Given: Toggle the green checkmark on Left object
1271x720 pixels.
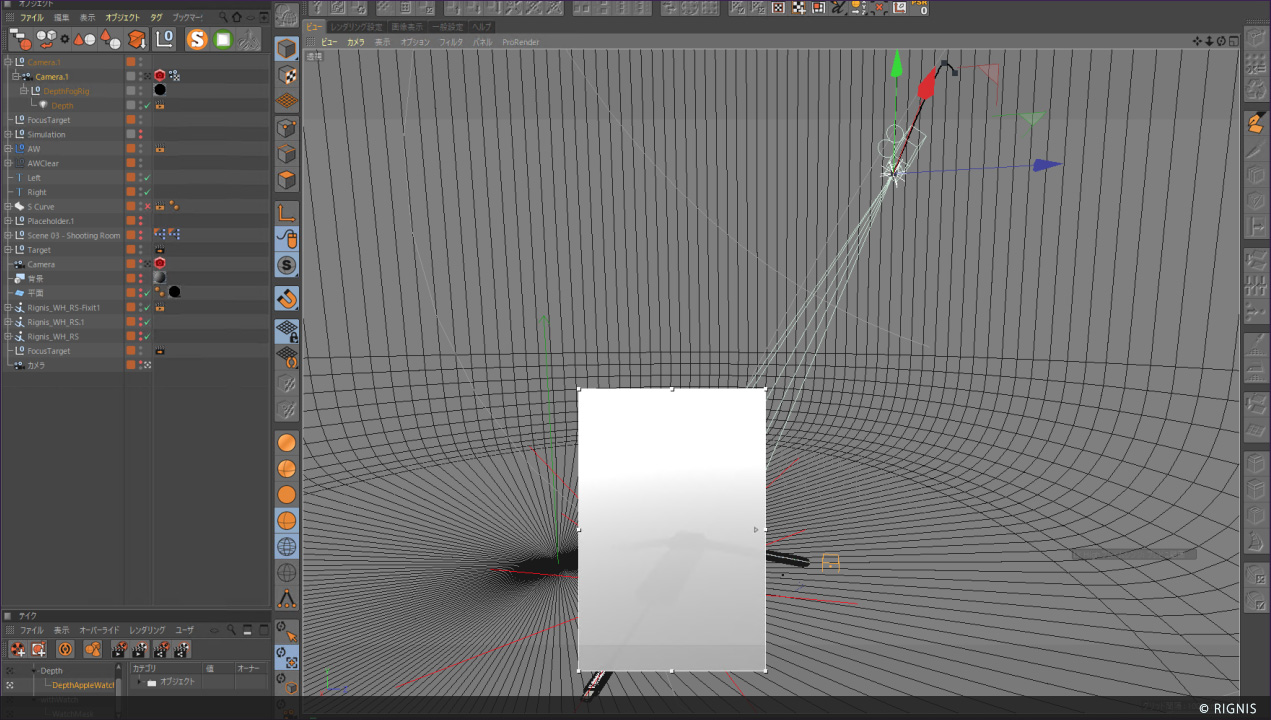Looking at the screenshot, I should click(147, 178).
